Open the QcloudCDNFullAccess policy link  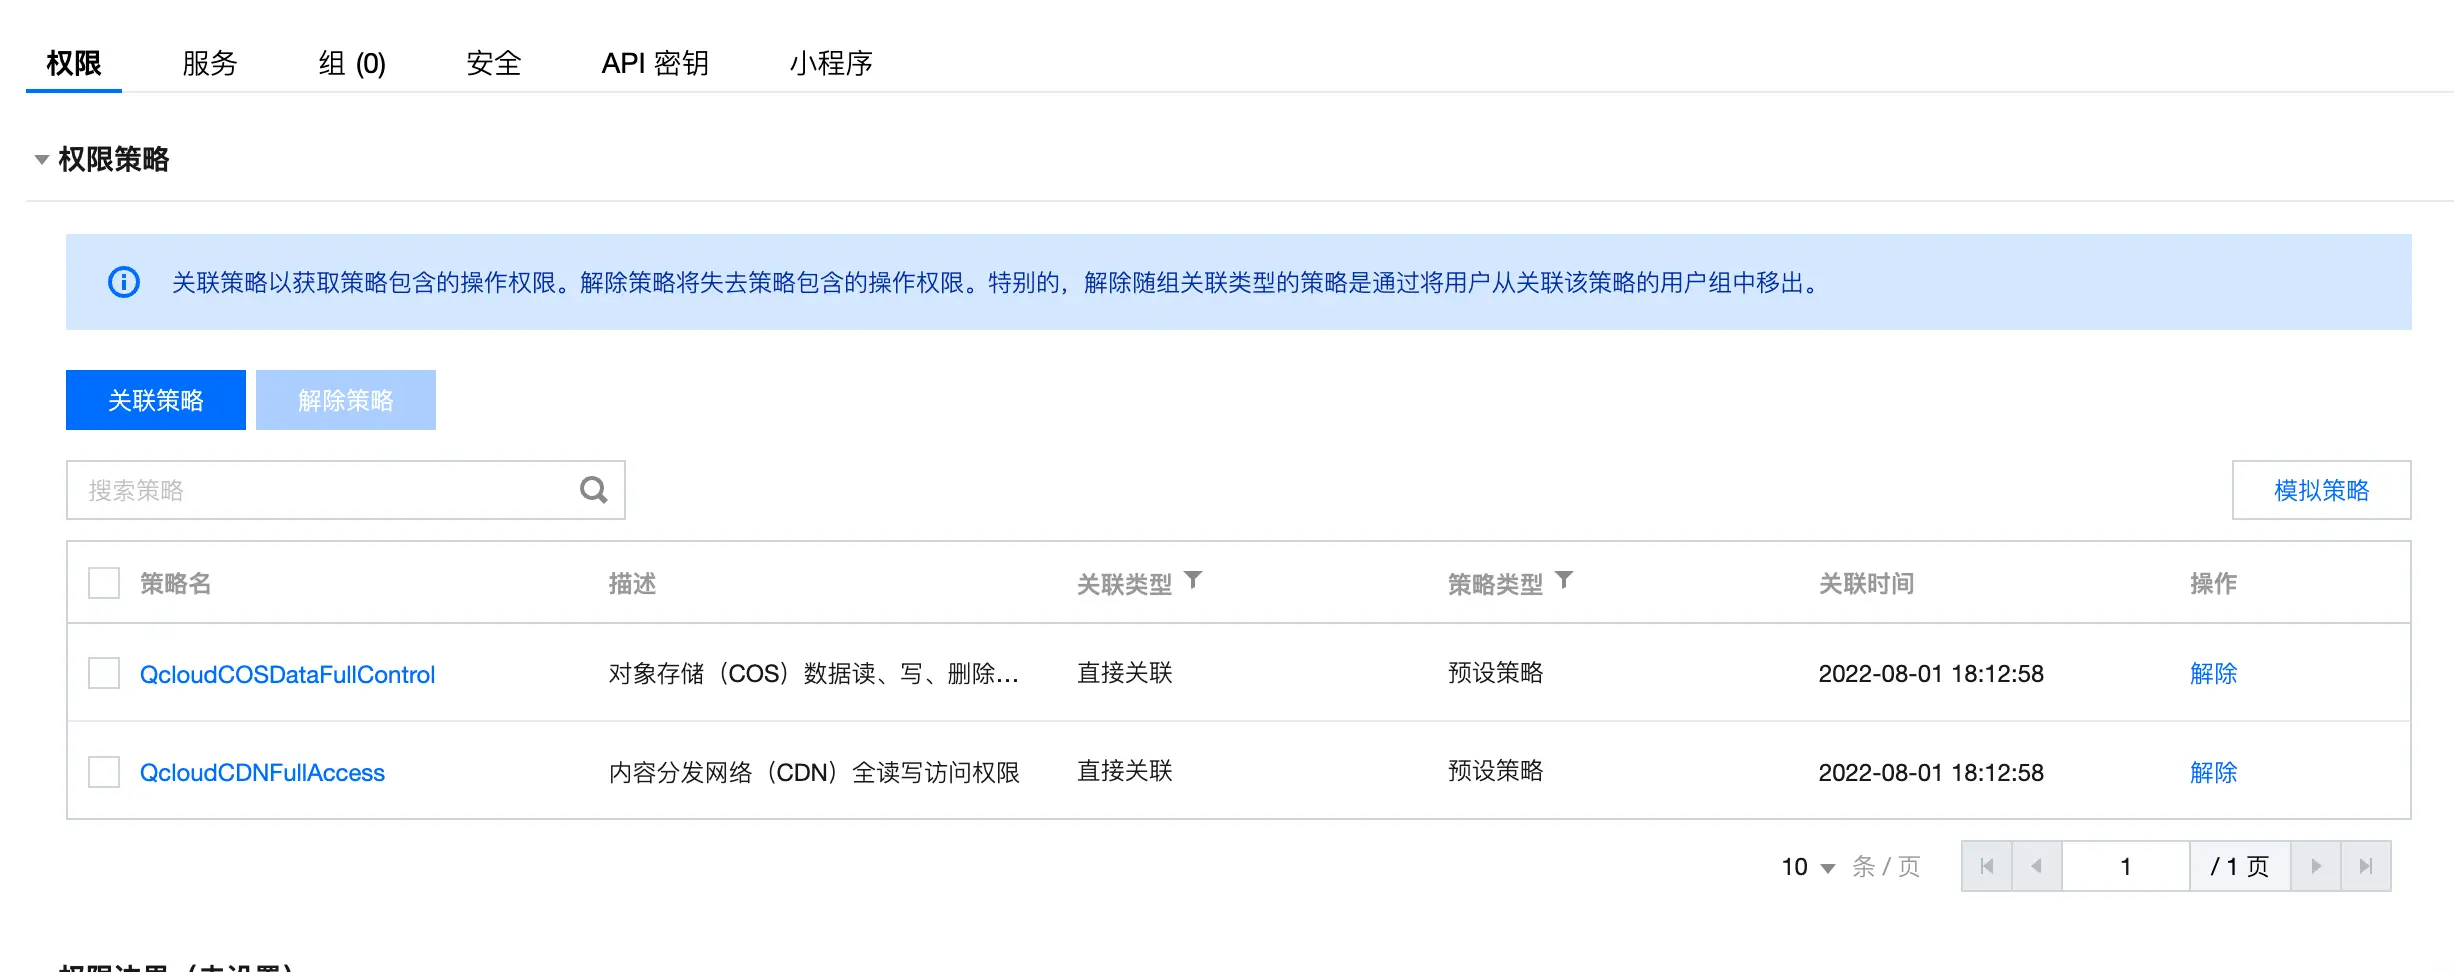[262, 773]
